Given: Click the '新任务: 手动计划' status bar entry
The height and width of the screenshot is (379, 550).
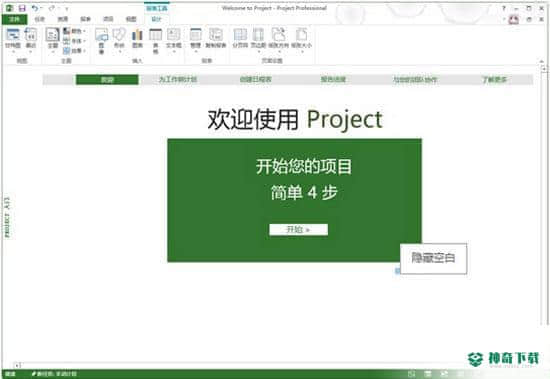Looking at the screenshot, I should (x=54, y=374).
